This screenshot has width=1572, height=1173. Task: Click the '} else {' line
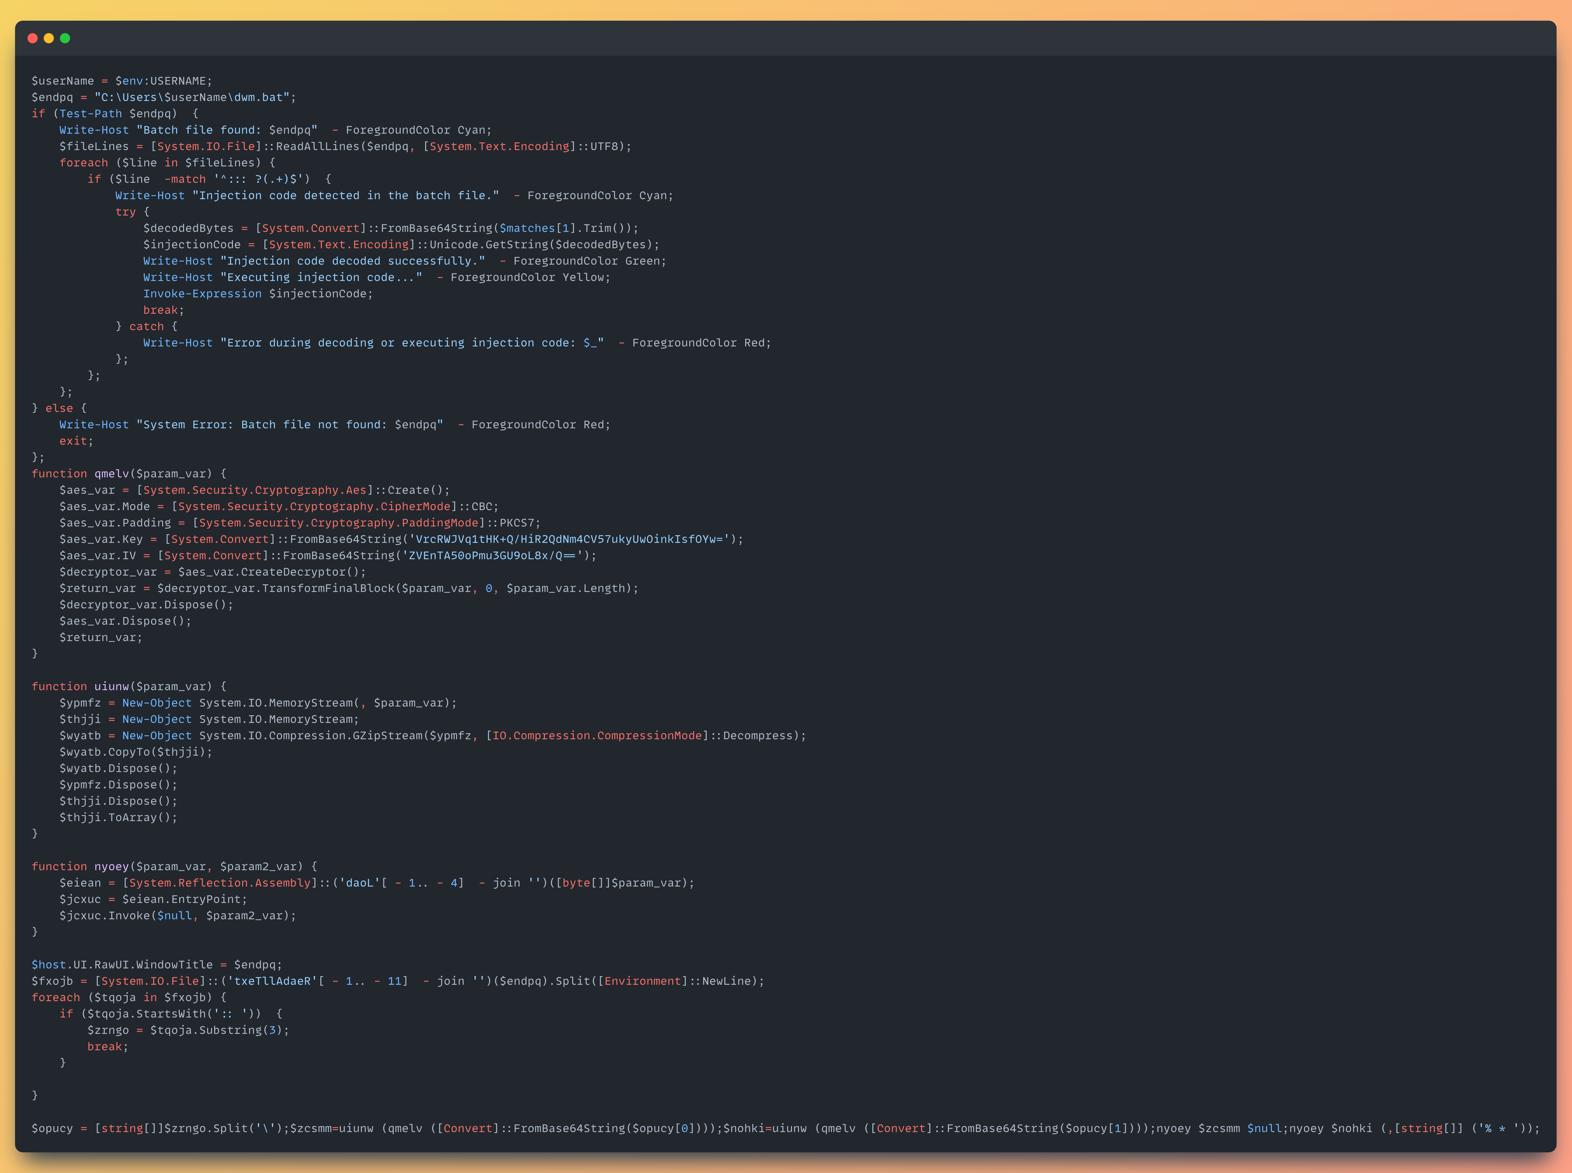59,408
